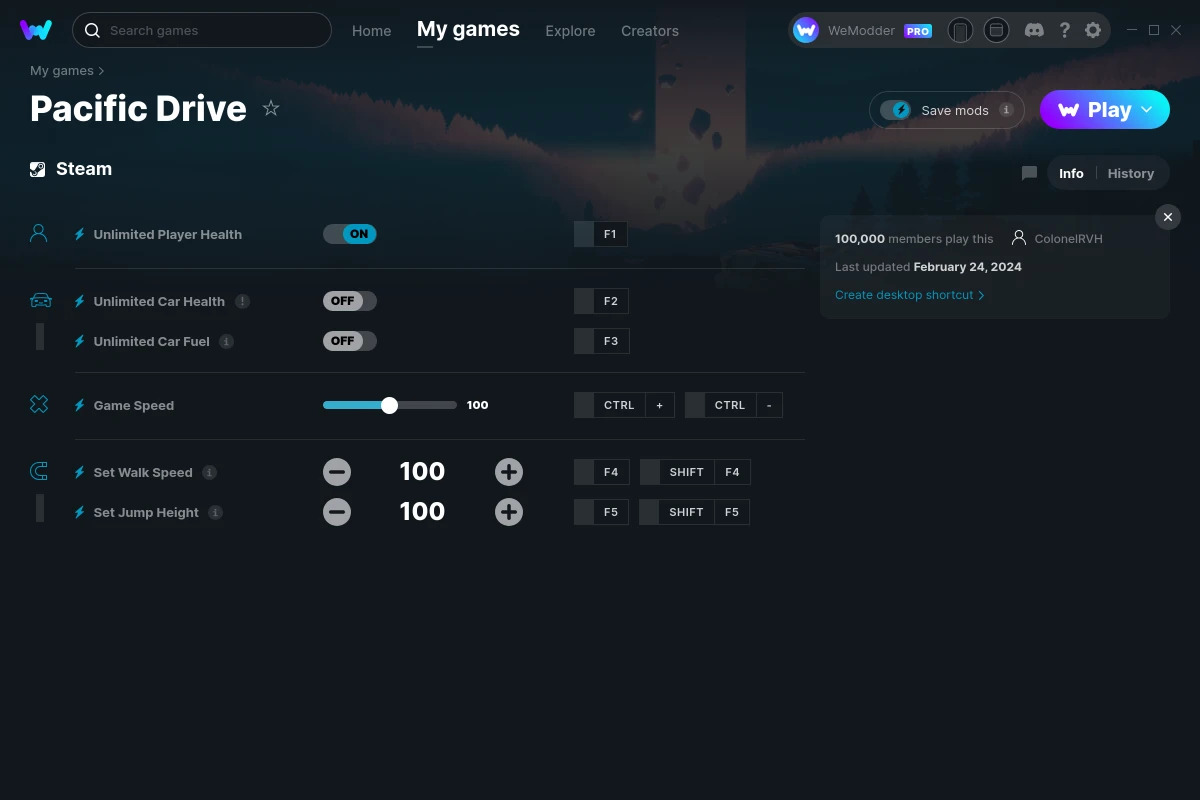Open the comments chat bubble icon
The width and height of the screenshot is (1200, 800).
point(1029,173)
